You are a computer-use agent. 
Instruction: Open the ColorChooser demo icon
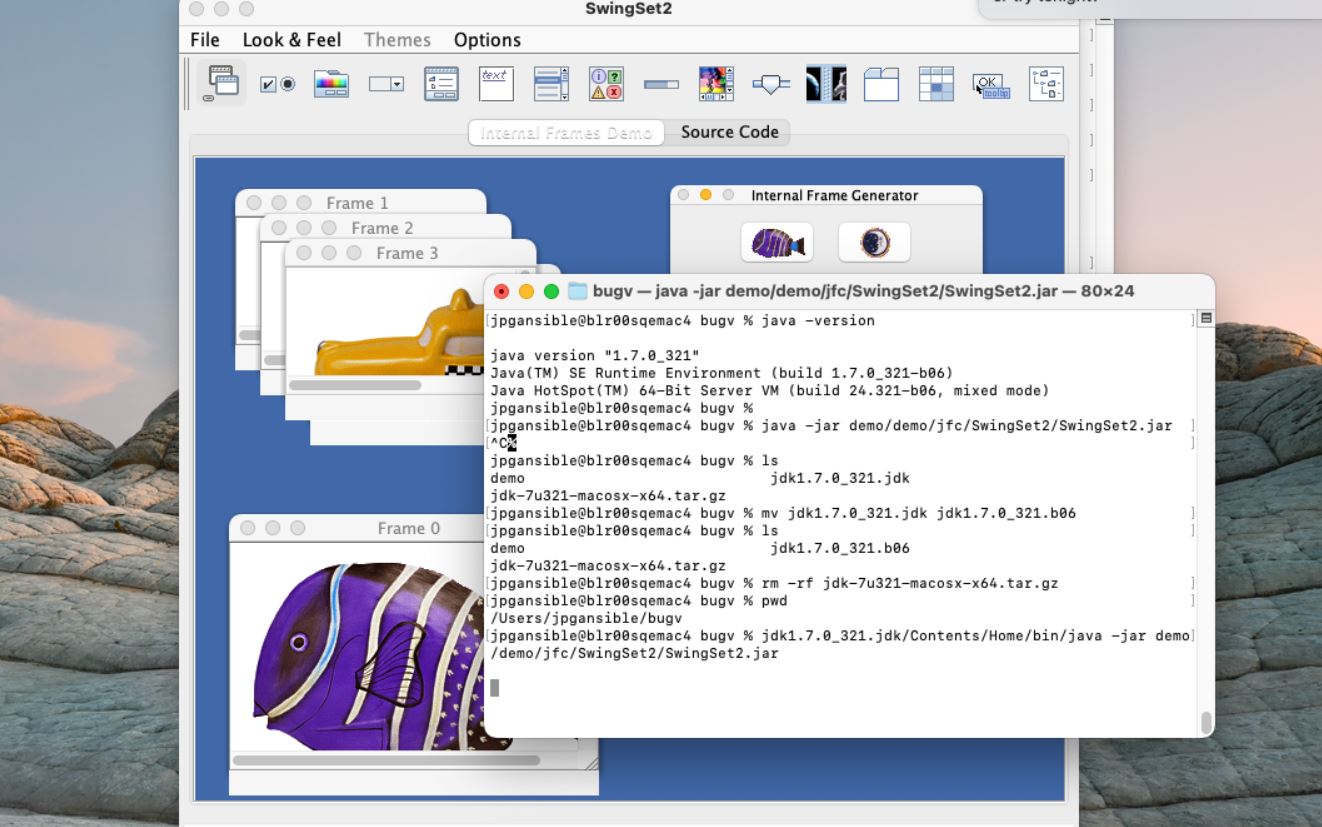tap(331, 84)
